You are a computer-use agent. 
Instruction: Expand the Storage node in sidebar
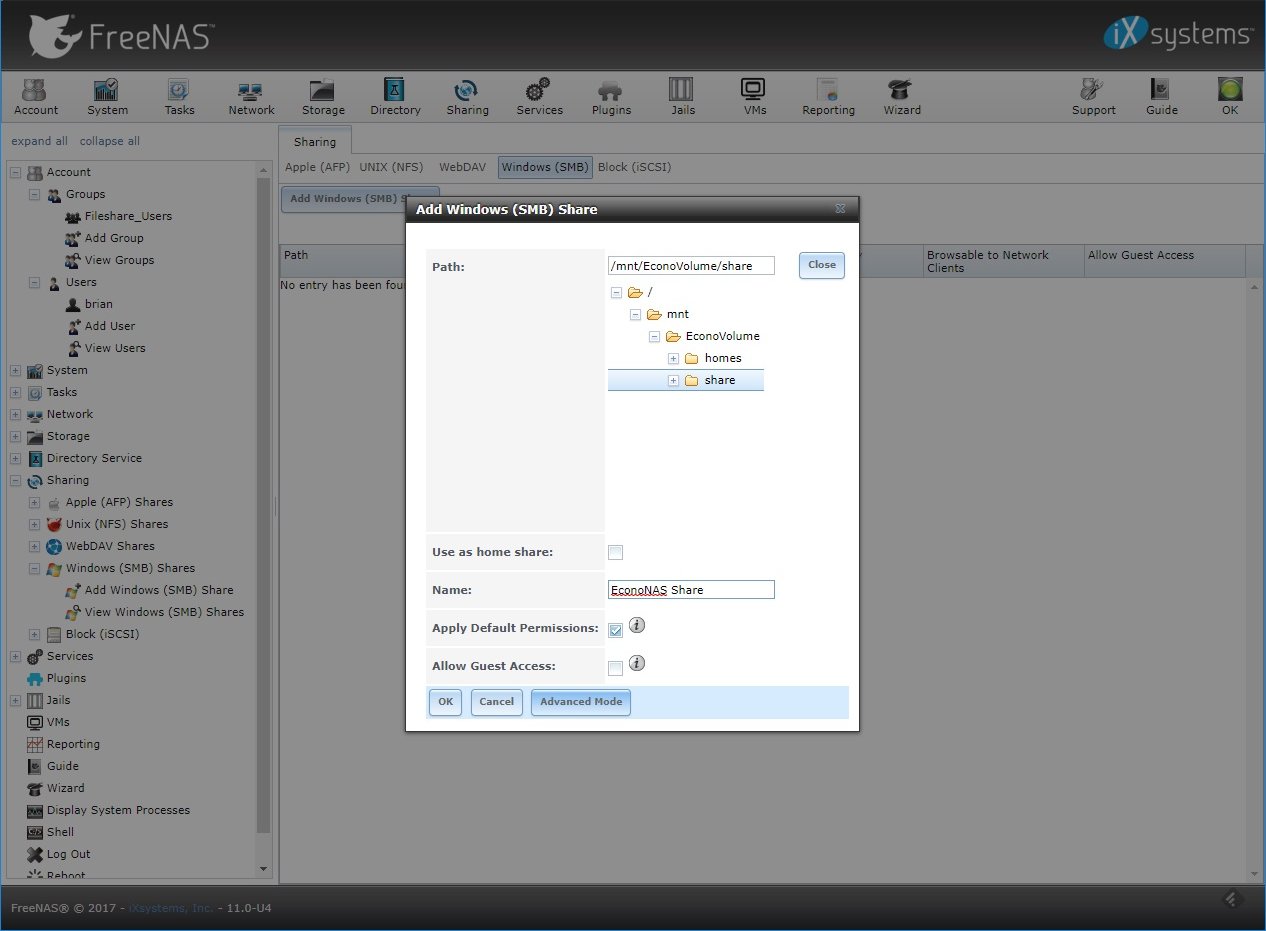click(x=15, y=436)
